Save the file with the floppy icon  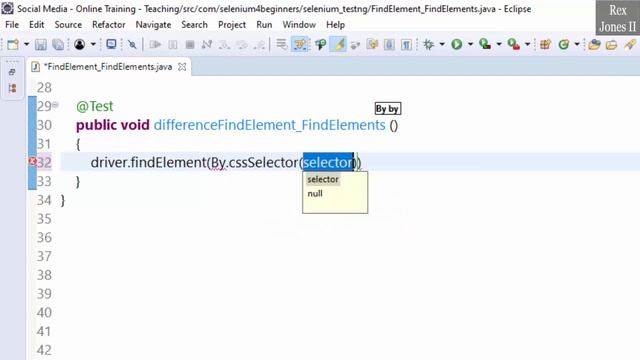pos(40,44)
